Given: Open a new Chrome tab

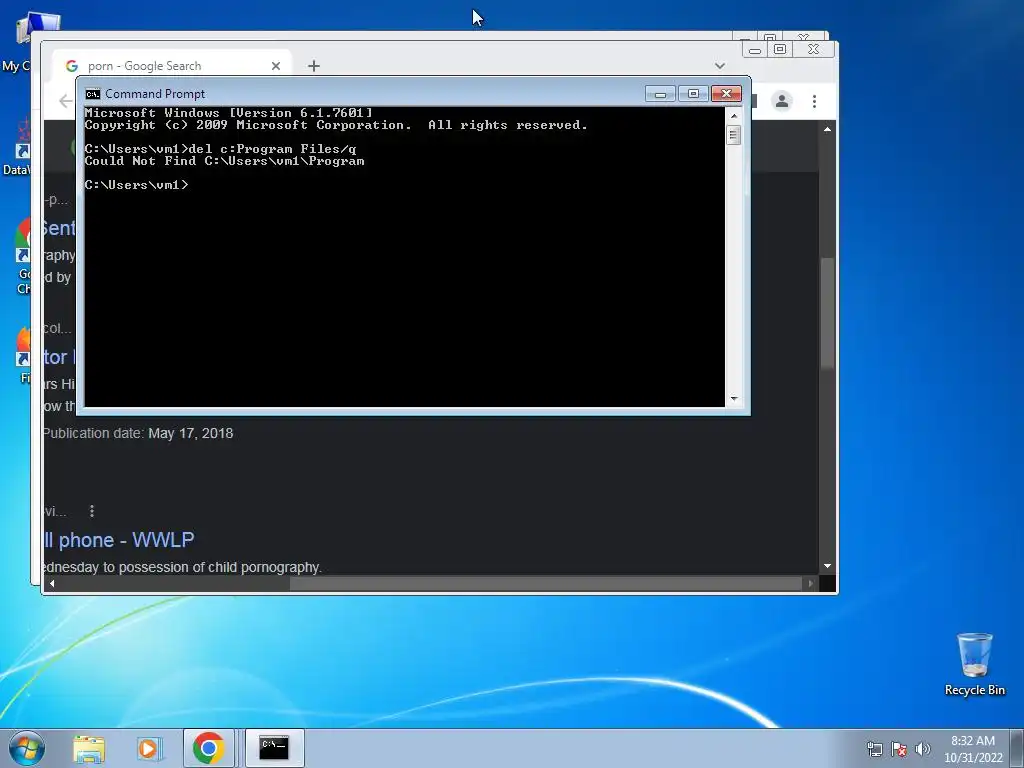Looking at the screenshot, I should pos(314,66).
